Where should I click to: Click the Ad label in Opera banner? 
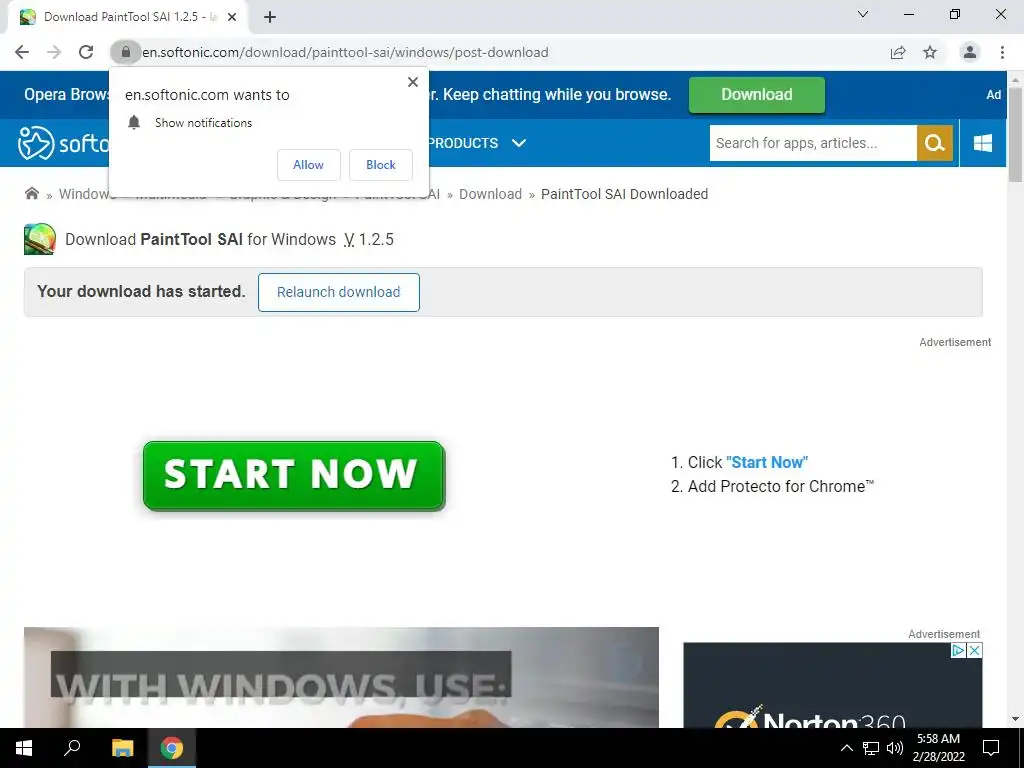tap(993, 95)
